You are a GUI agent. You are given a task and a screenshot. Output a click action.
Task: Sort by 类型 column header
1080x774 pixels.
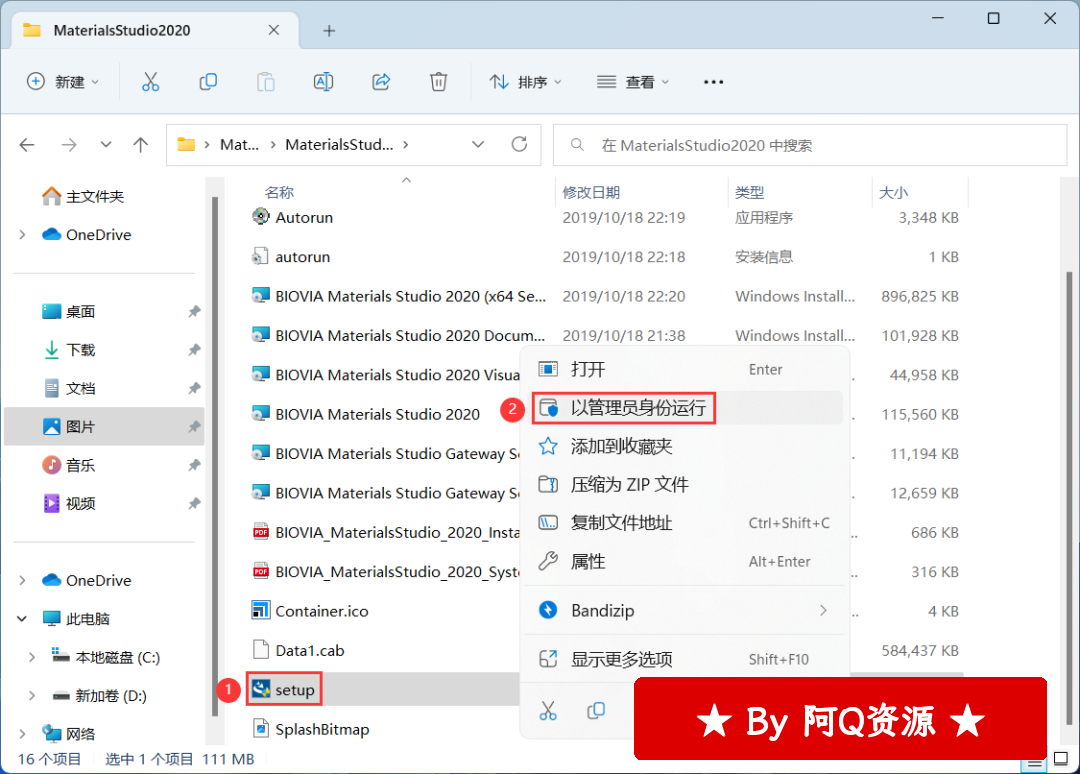click(x=749, y=192)
